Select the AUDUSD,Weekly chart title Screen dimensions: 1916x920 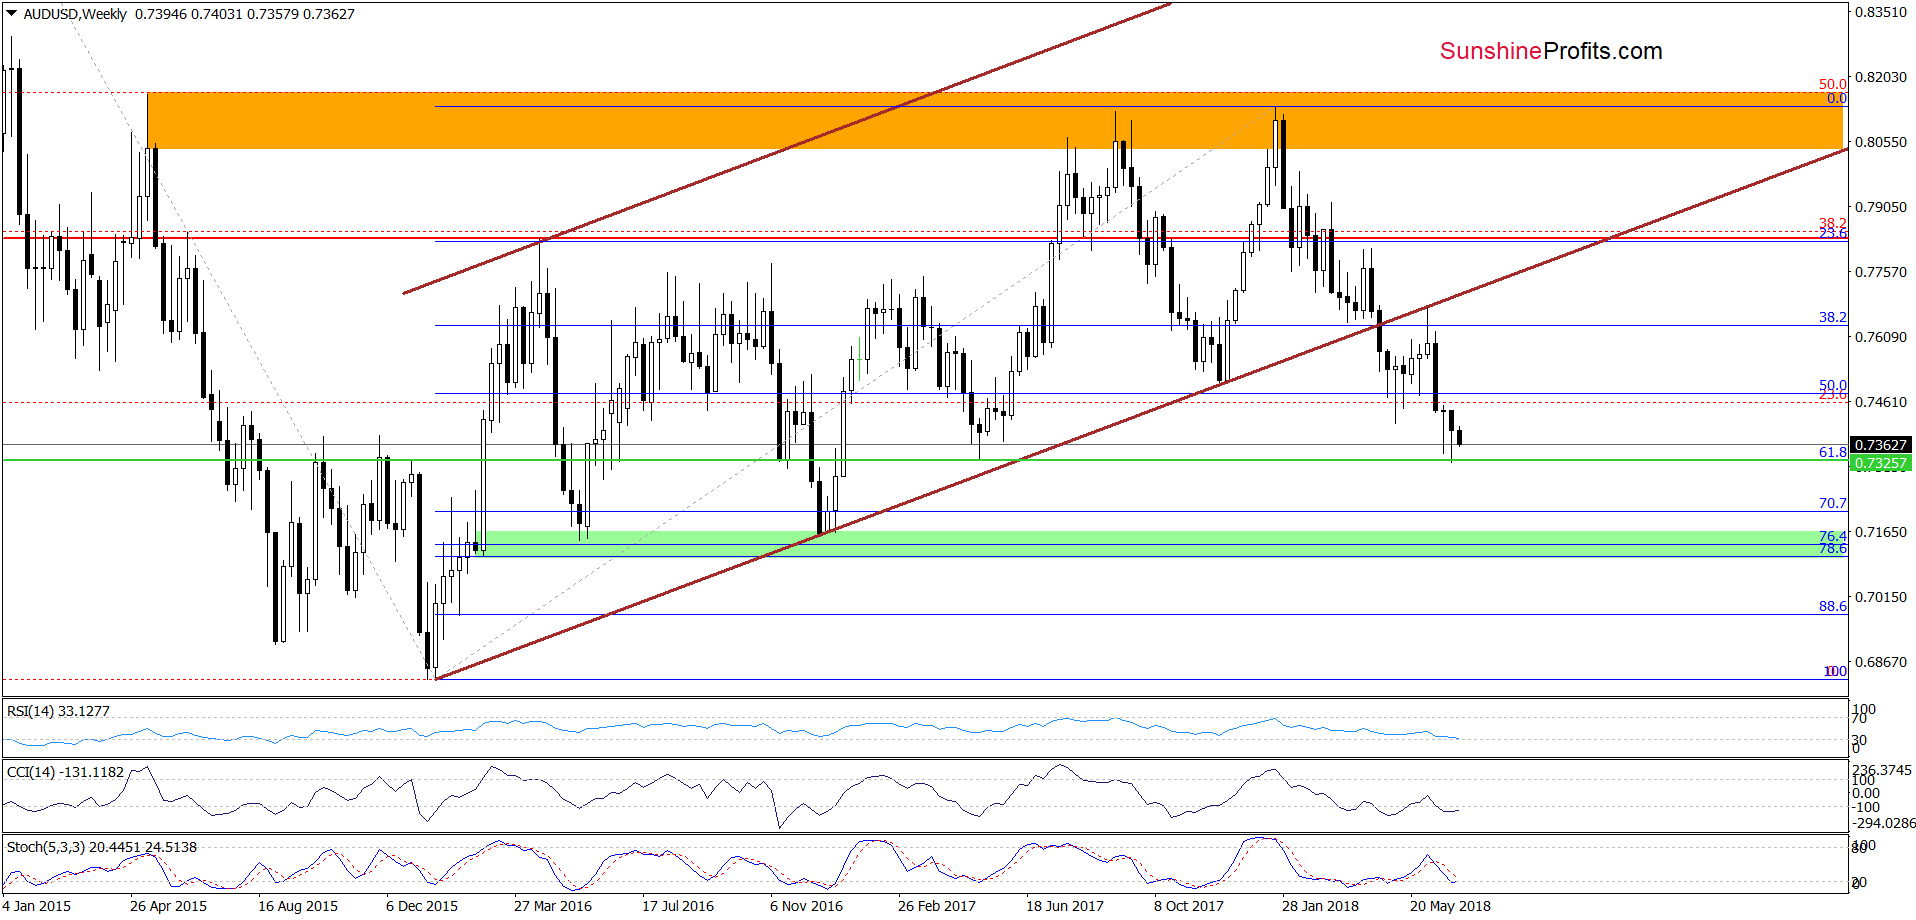75,14
